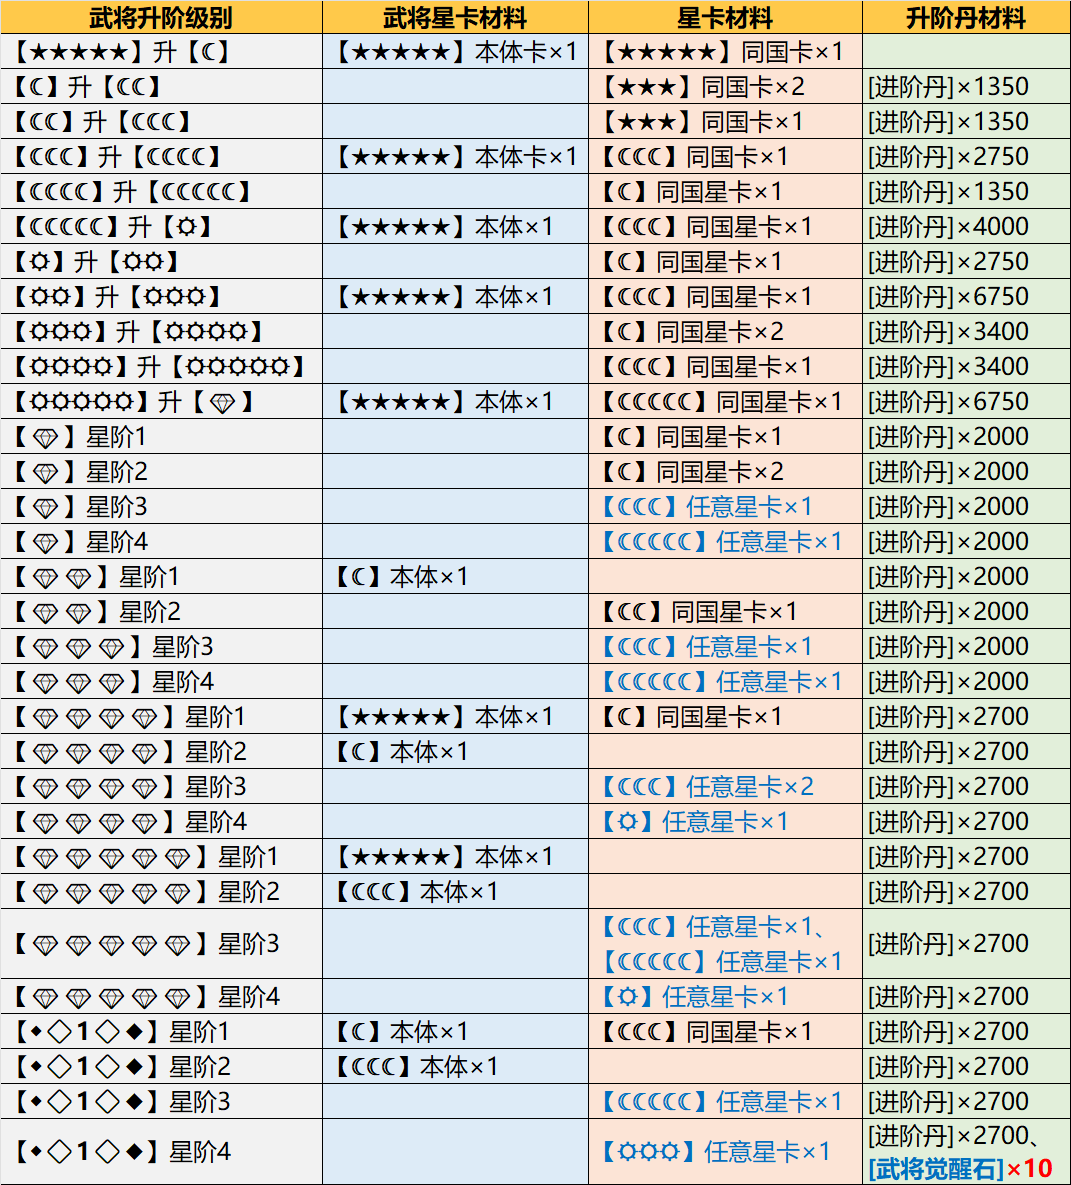1071x1185 pixels.
Task: Click three-moon 同国星卡×1 in 【◆◇1◇◆】星阶1 row
Action: click(725, 1031)
